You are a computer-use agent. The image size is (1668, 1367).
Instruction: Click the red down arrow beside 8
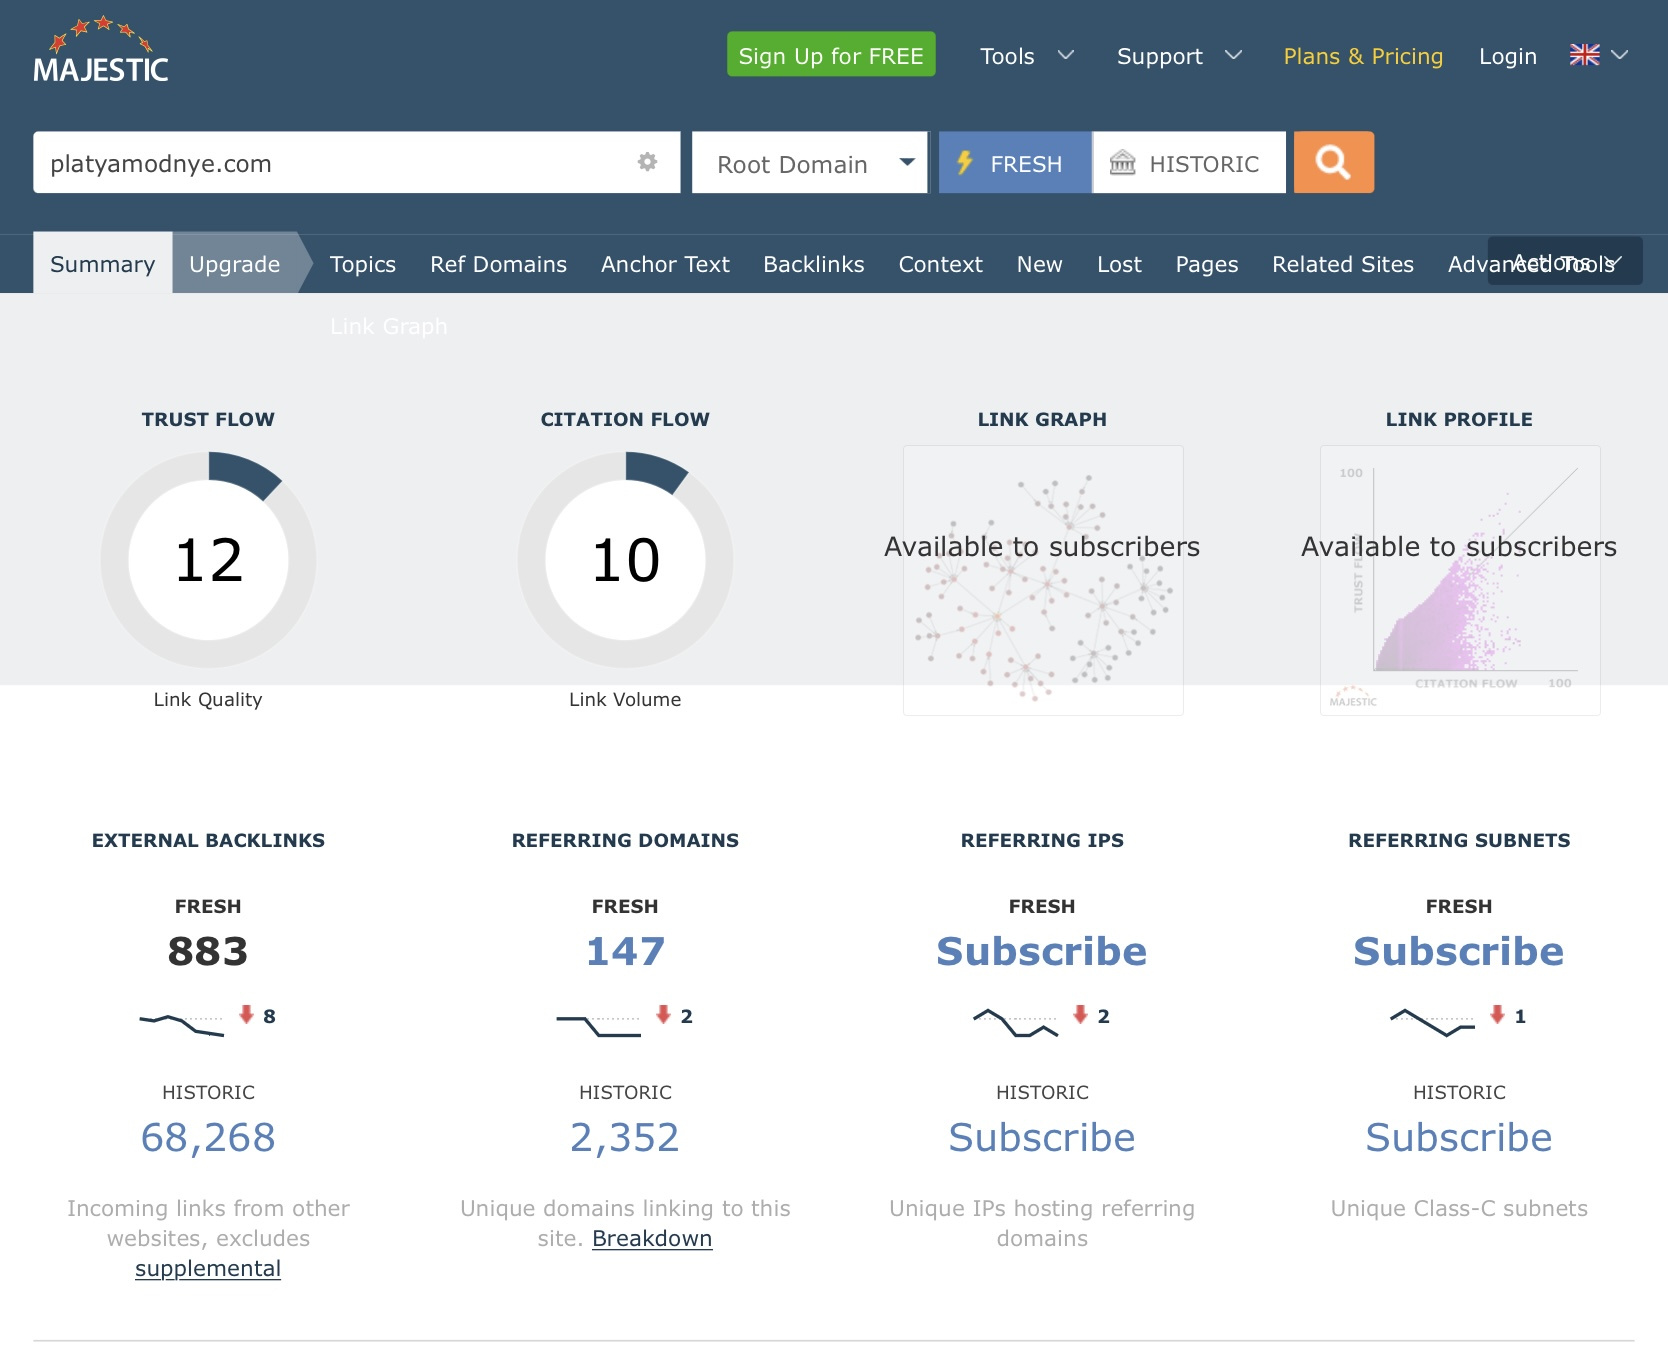click(246, 1015)
